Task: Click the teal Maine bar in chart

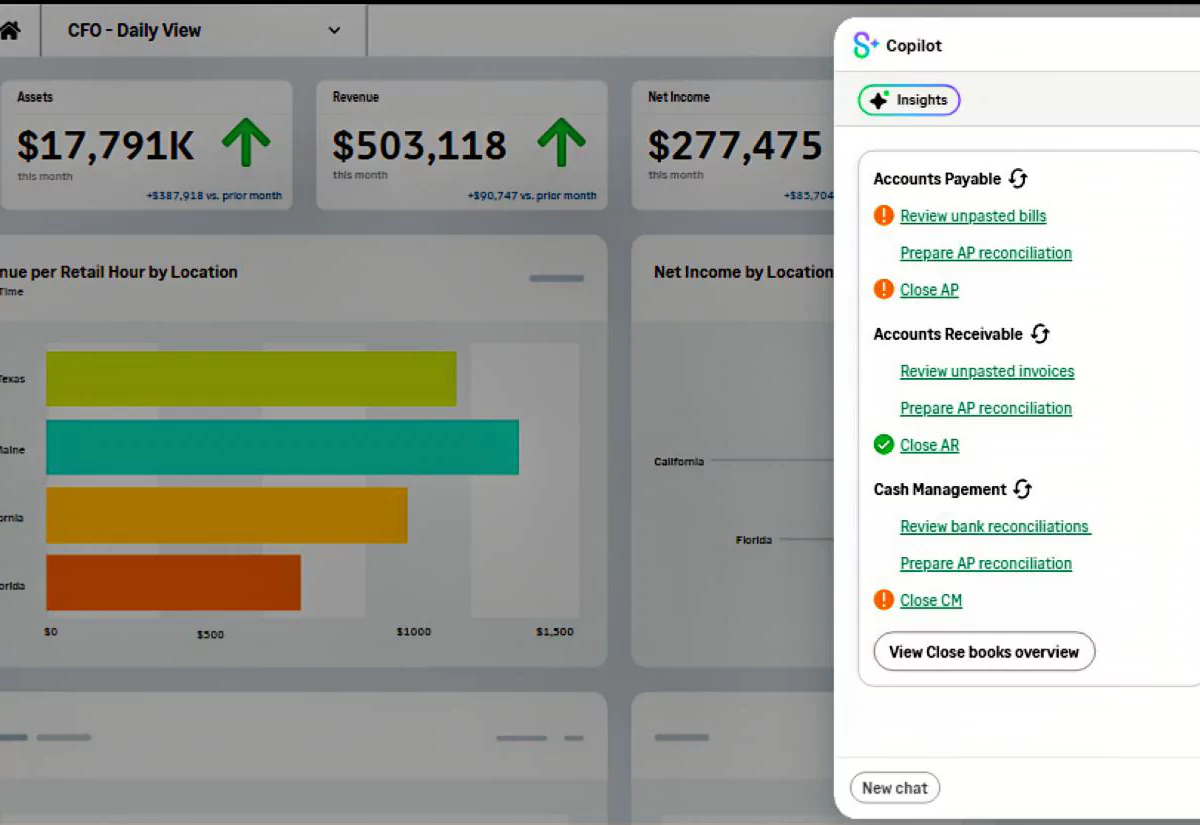Action: pos(282,447)
